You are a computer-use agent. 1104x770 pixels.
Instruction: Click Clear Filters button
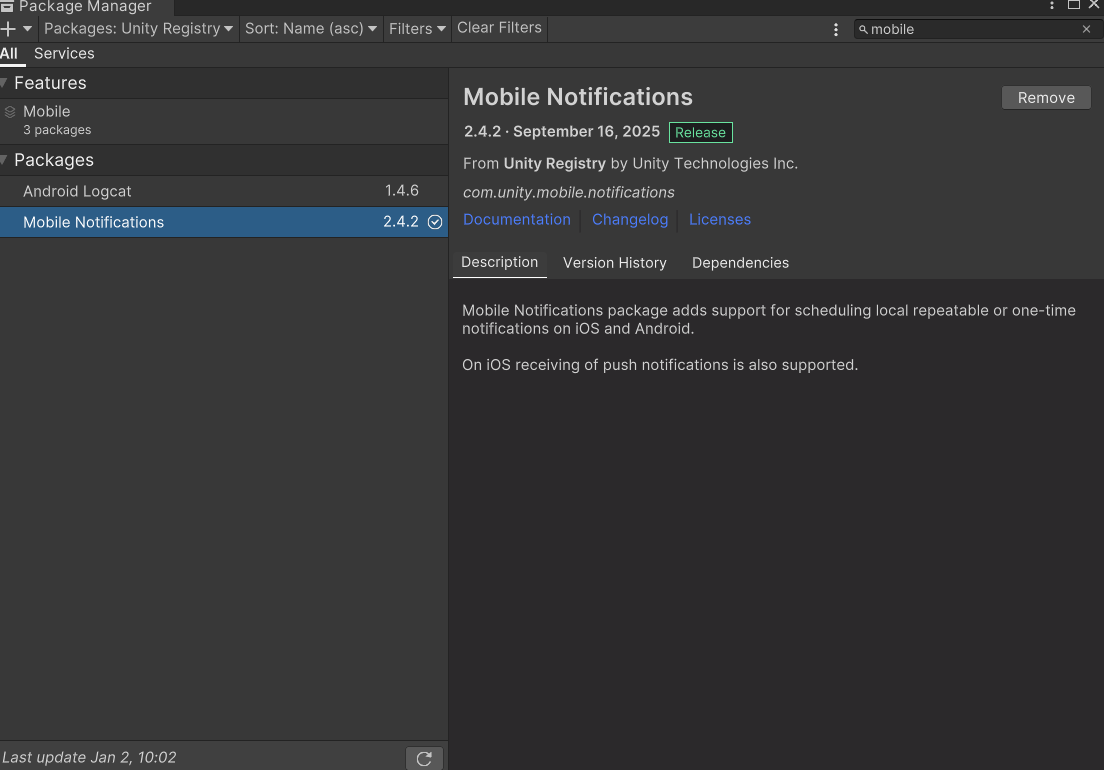tap(499, 28)
